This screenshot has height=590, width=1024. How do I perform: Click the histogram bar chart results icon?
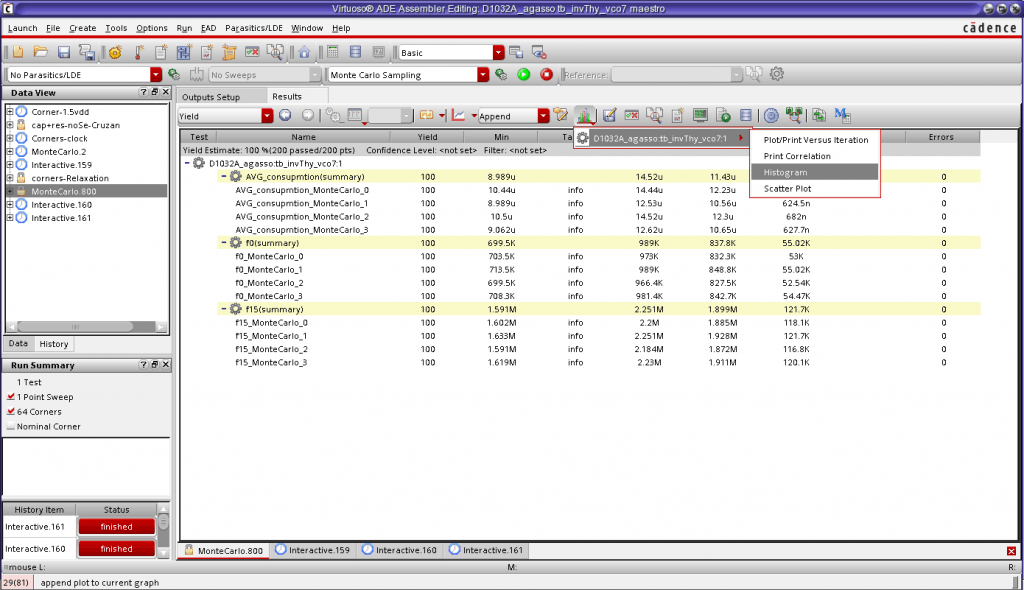[584, 116]
